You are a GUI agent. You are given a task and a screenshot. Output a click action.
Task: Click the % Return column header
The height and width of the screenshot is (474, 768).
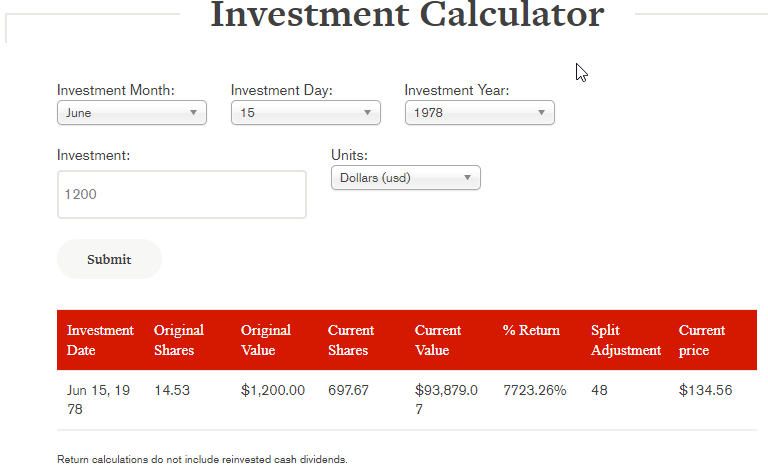point(531,331)
